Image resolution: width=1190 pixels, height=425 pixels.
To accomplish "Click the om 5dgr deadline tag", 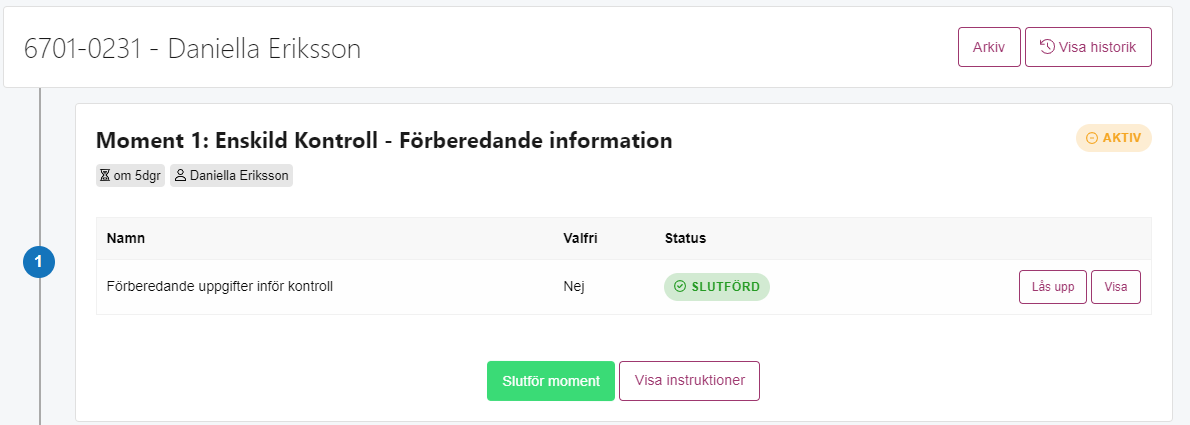I will coord(131,175).
